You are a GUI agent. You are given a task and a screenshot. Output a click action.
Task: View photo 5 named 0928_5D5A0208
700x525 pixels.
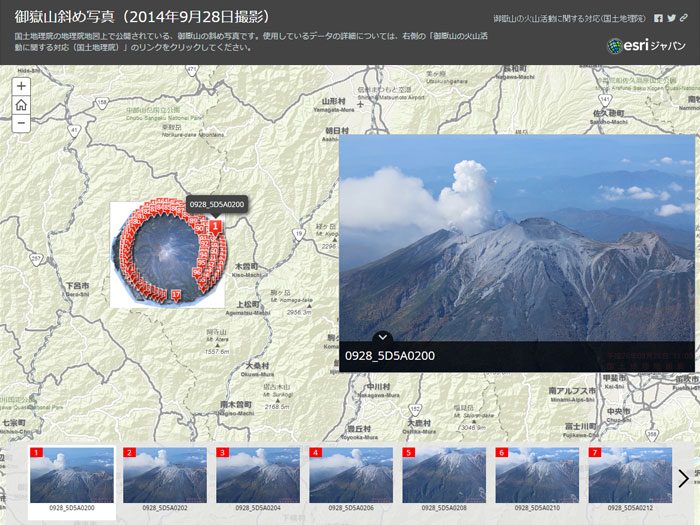[x=443, y=475]
